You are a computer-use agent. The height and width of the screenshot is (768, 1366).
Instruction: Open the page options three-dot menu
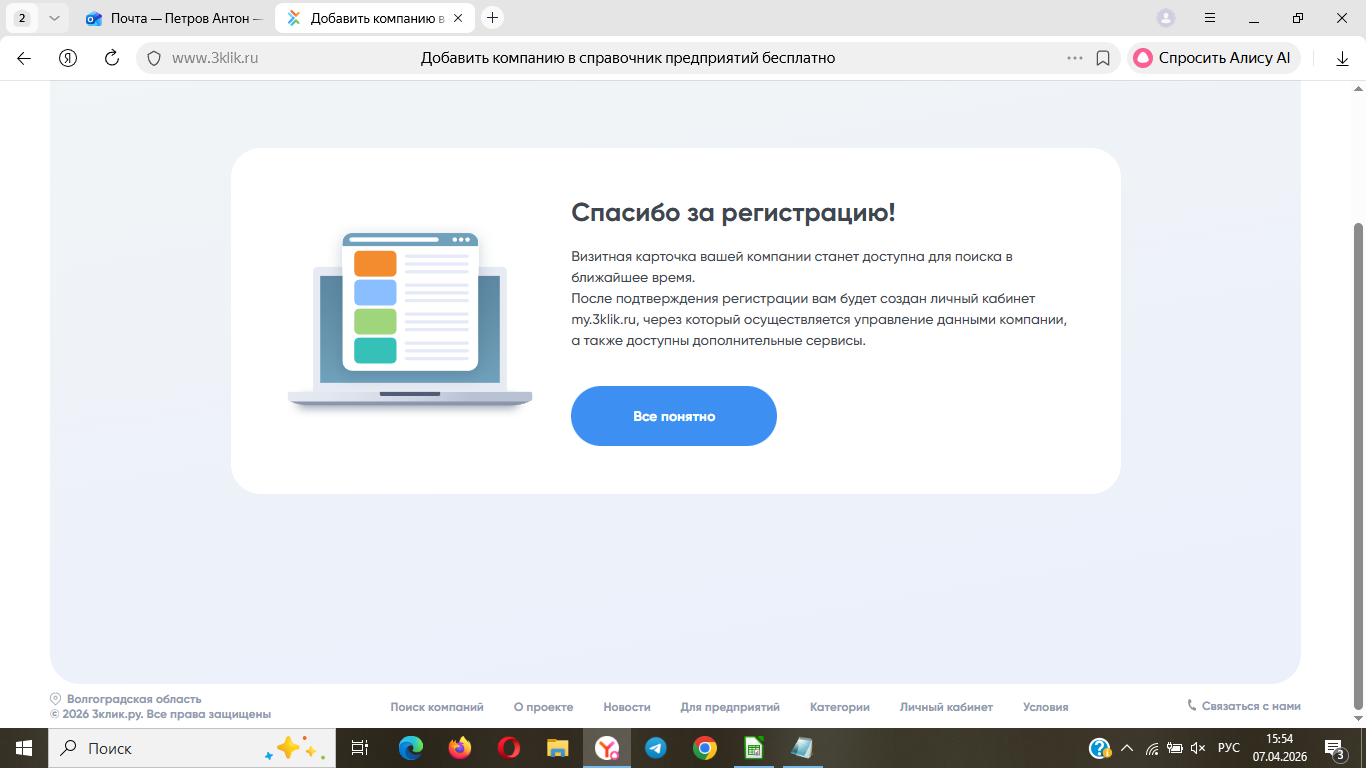point(1075,58)
